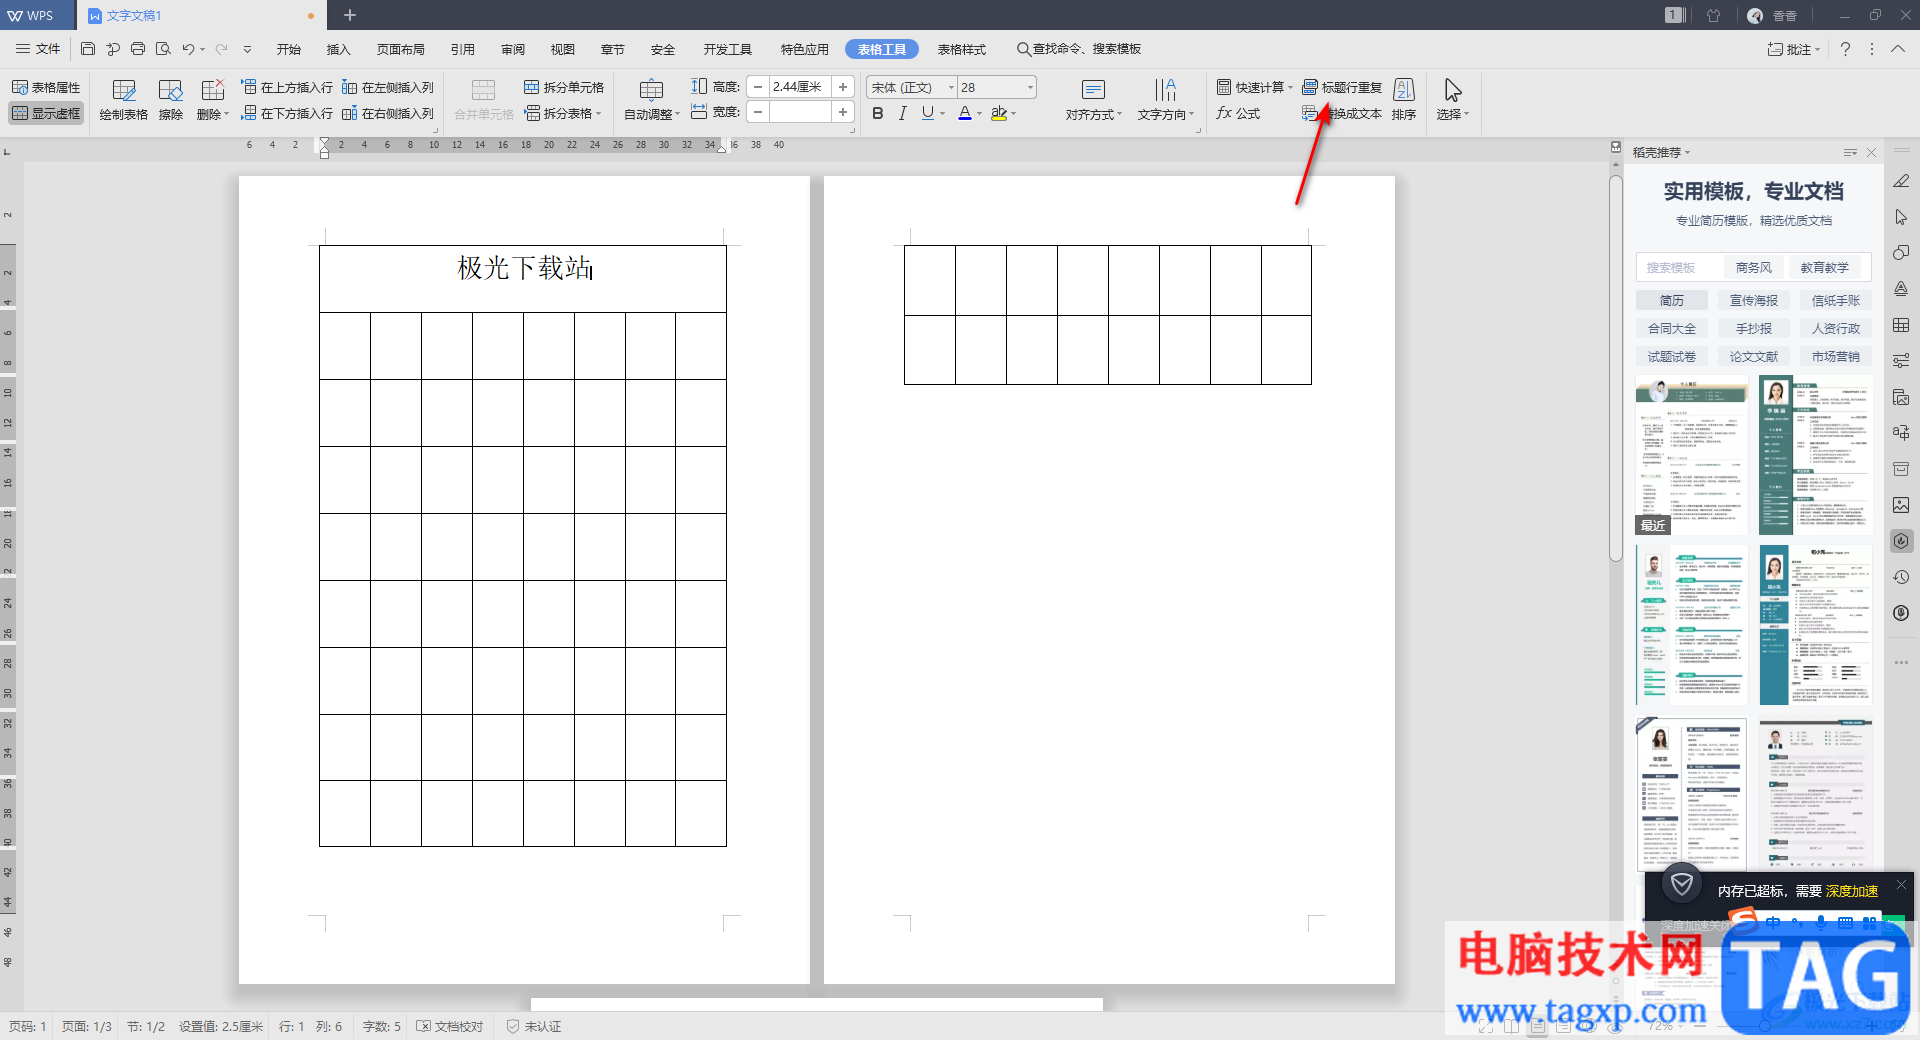Click the Italic formatting icon
This screenshot has height=1040, width=1920.
click(x=902, y=113)
